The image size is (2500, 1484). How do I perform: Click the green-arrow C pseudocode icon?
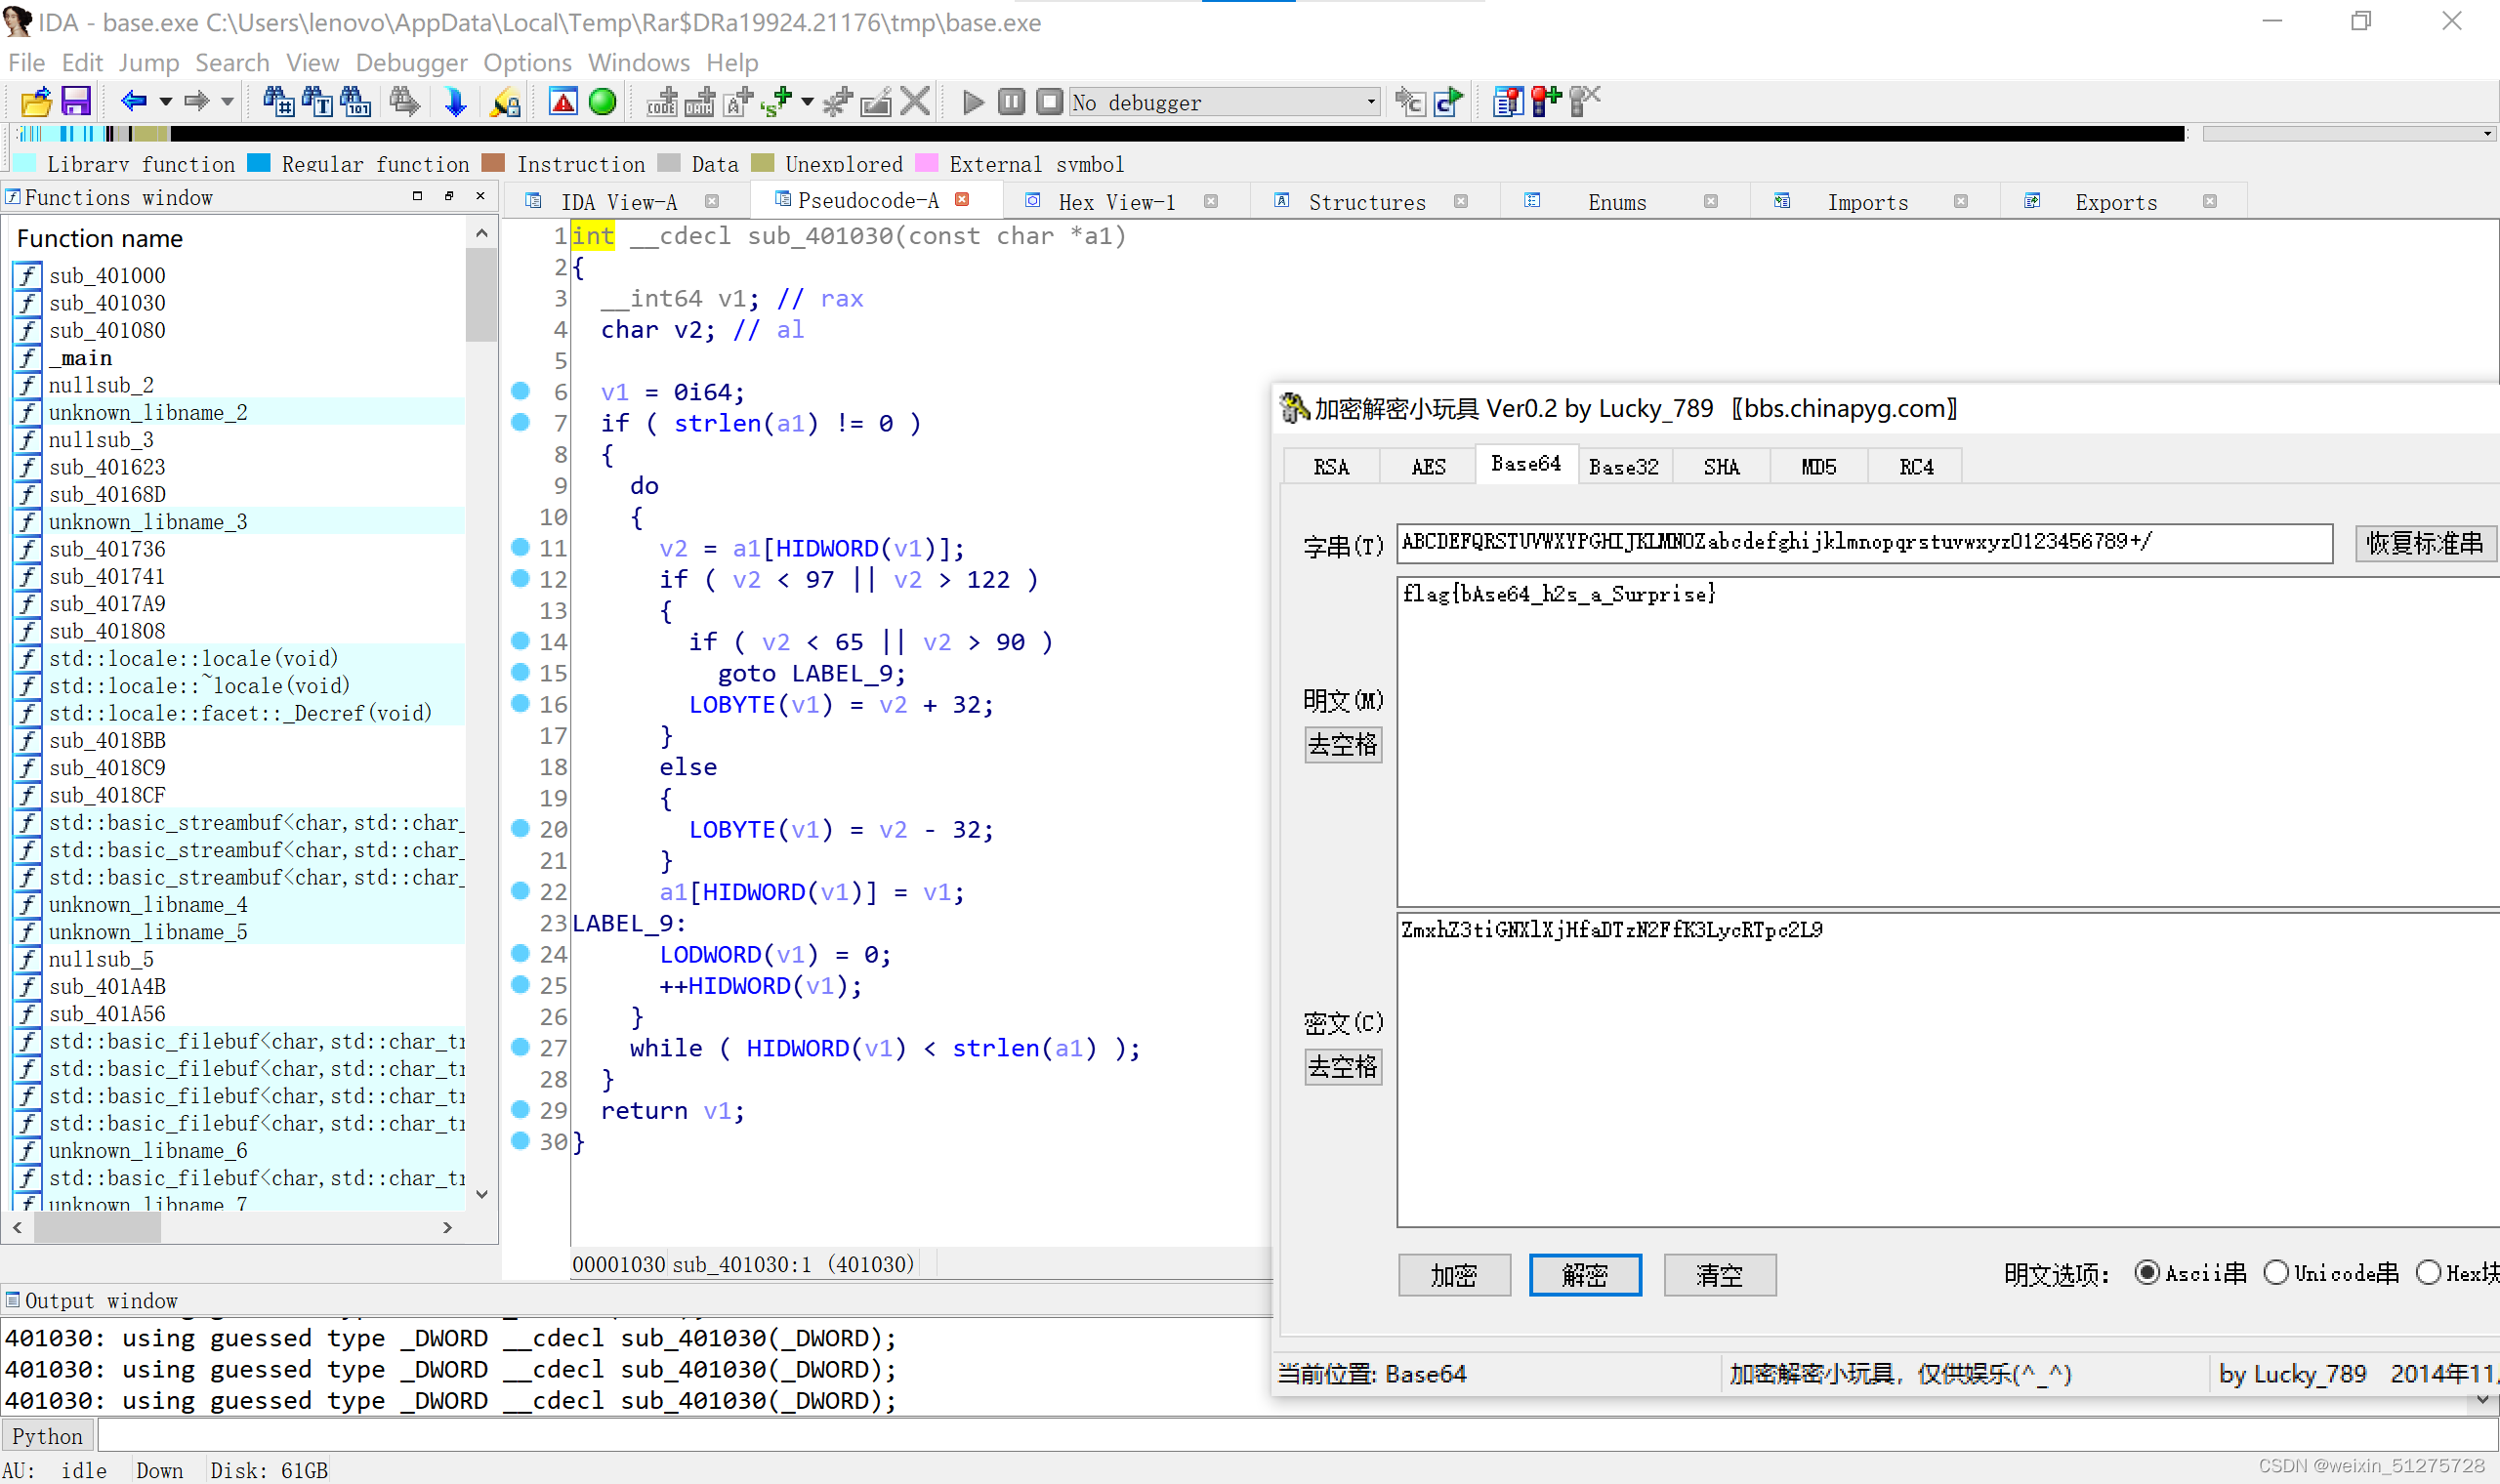point(1449,102)
